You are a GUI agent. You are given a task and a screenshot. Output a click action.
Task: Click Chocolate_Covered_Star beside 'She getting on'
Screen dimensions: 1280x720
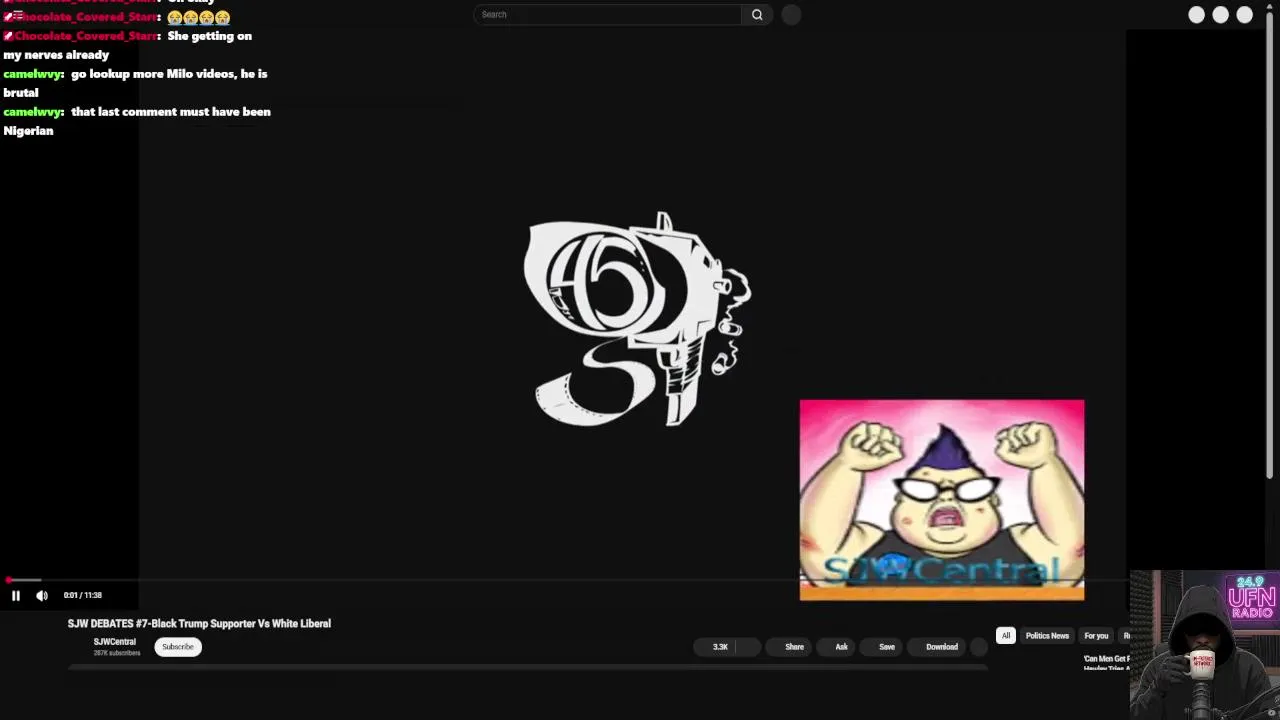point(84,36)
